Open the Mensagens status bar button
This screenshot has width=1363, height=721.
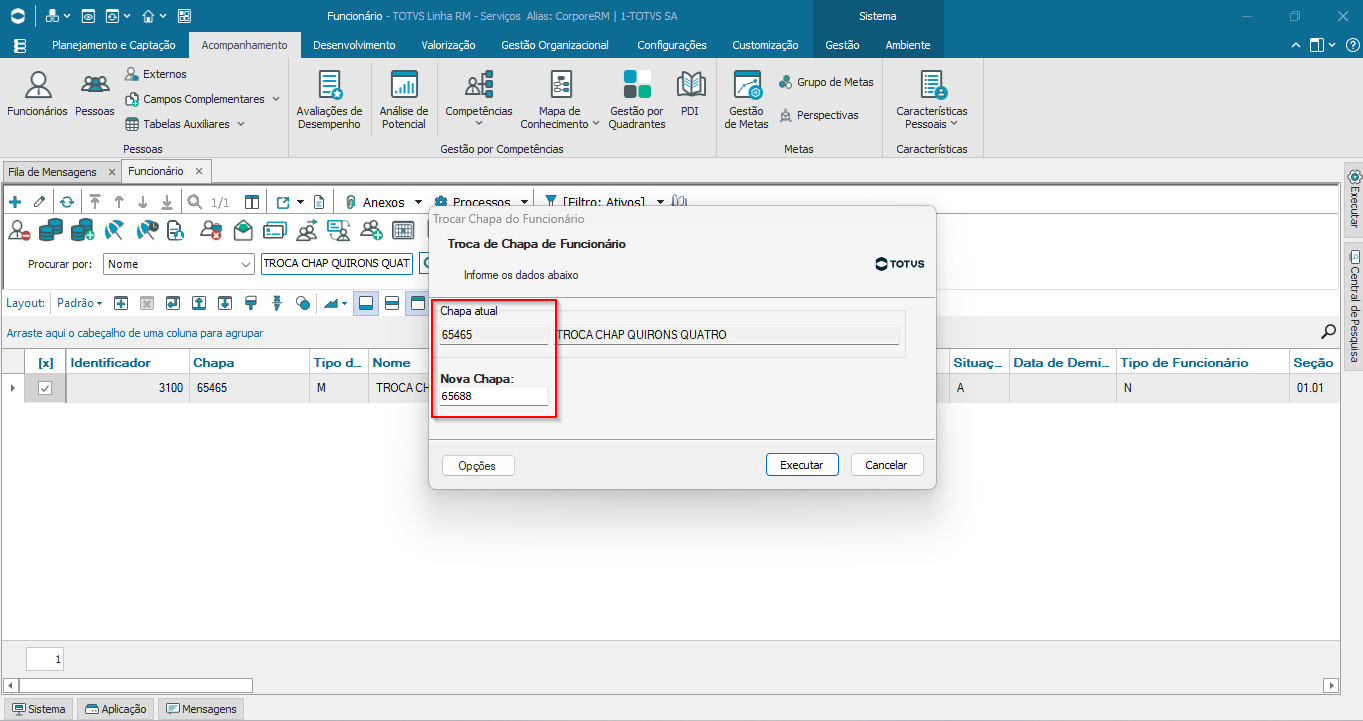point(201,709)
